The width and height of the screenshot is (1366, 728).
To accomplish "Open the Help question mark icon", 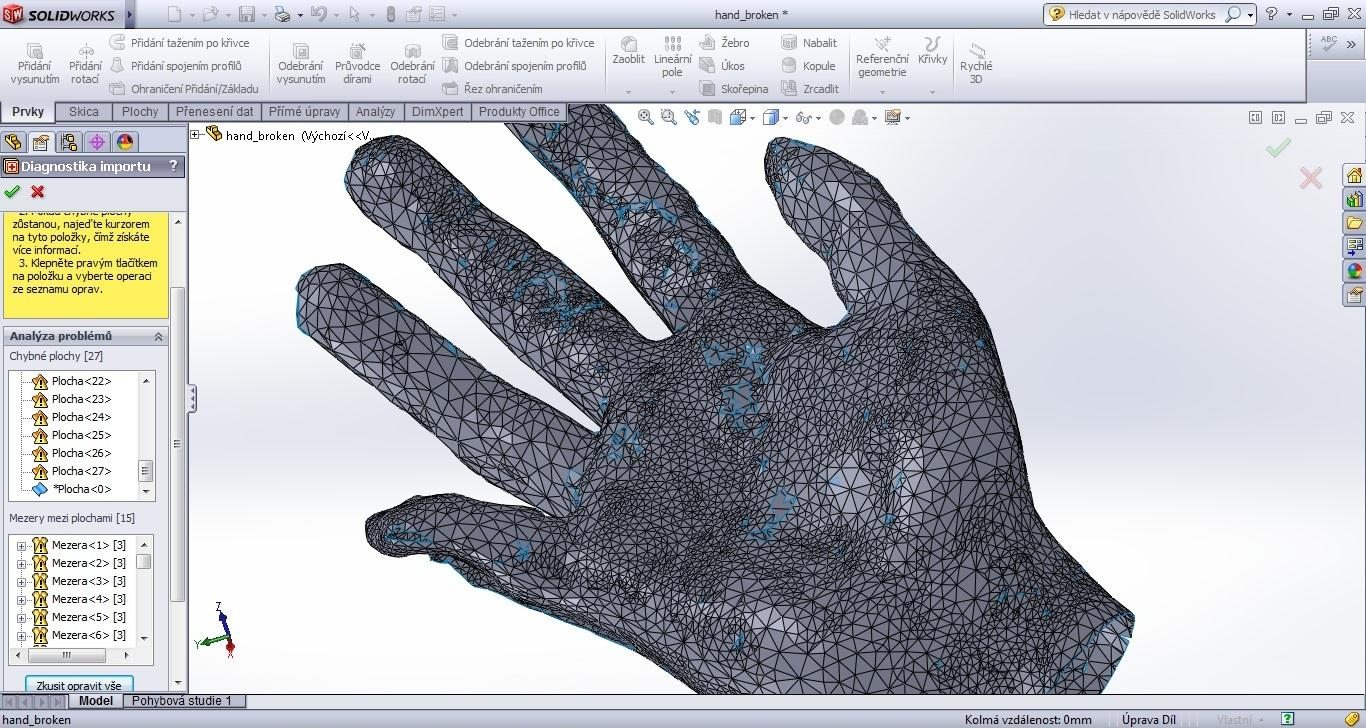I will pyautogui.click(x=1271, y=14).
